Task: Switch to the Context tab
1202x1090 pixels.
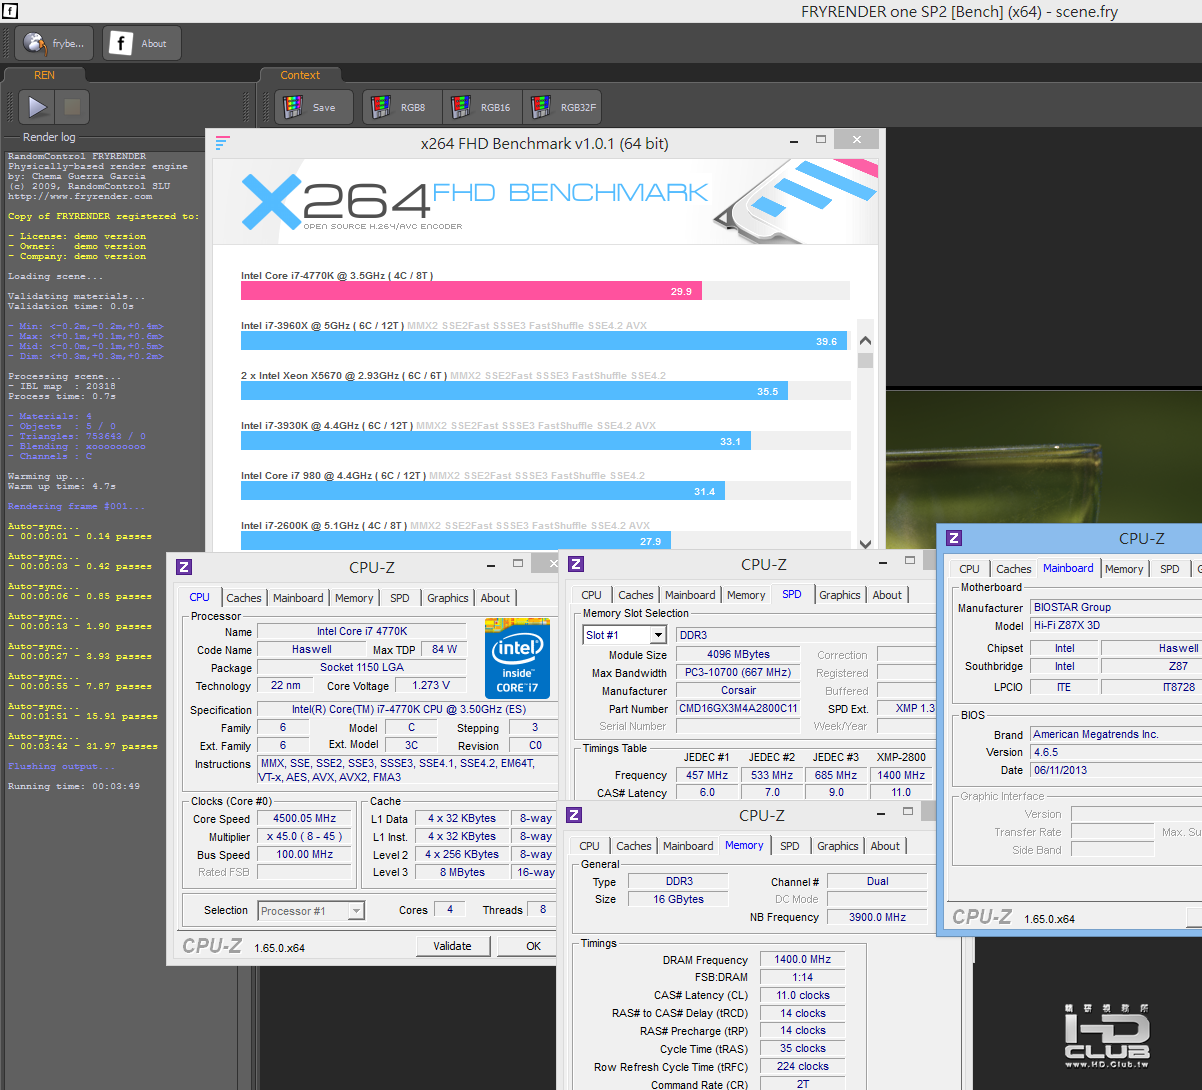Action: [300, 75]
